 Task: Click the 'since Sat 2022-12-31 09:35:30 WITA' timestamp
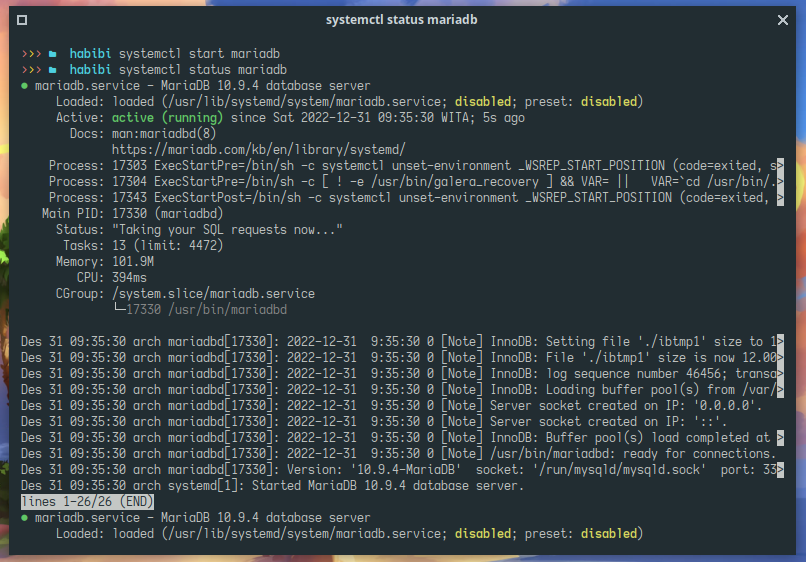click(x=350, y=118)
